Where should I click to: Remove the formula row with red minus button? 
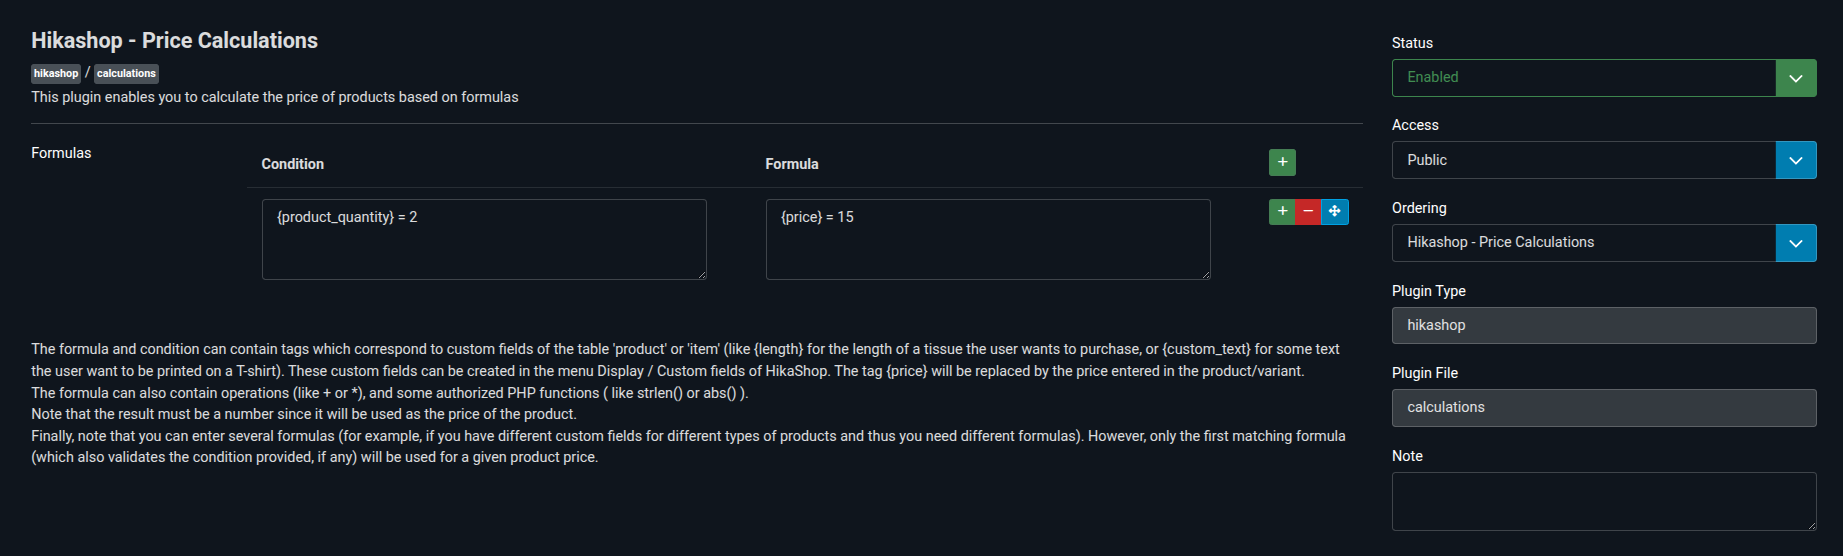[x=1308, y=212]
